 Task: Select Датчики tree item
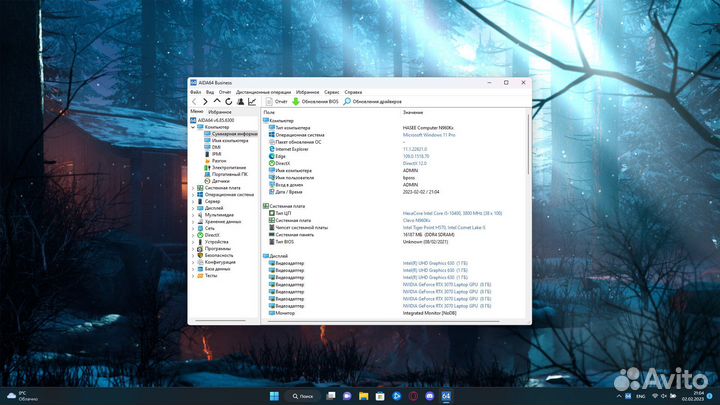click(x=217, y=181)
